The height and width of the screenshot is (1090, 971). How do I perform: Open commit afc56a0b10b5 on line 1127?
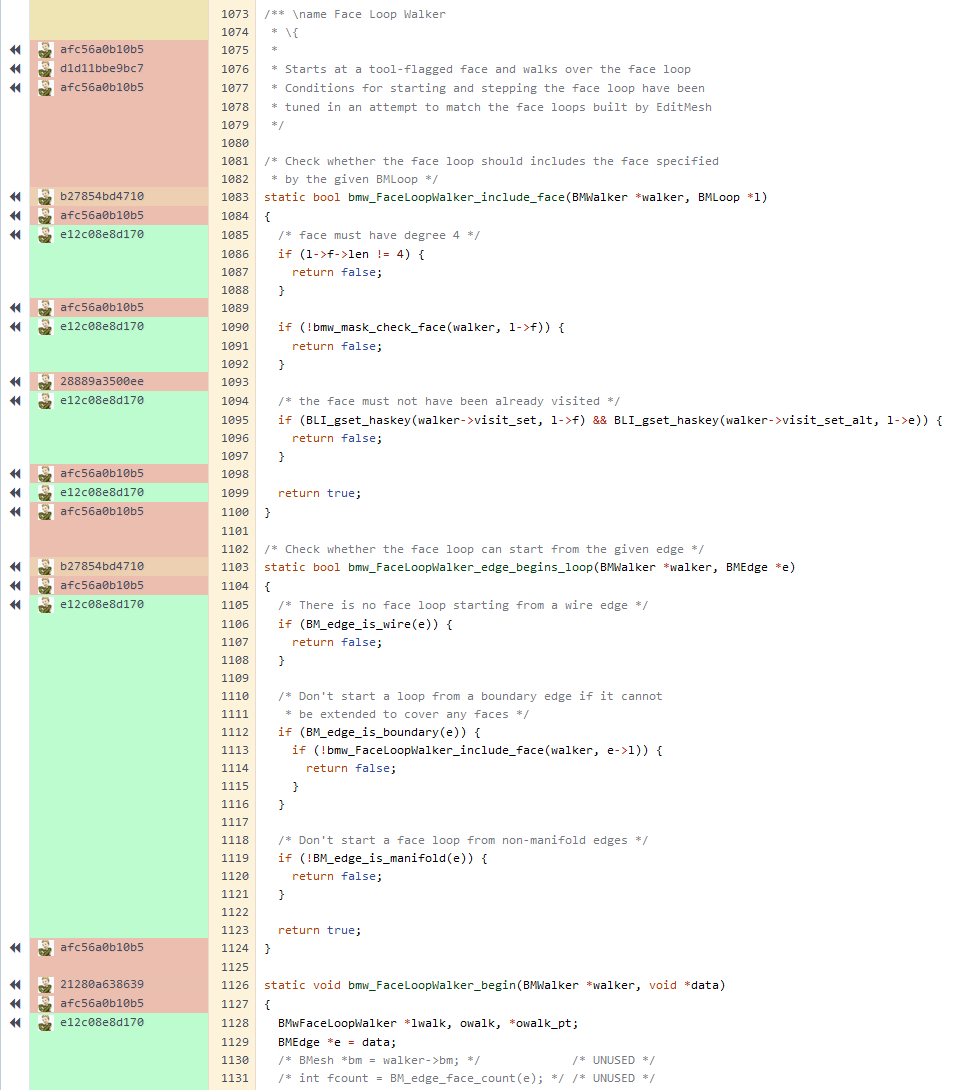coord(102,1003)
